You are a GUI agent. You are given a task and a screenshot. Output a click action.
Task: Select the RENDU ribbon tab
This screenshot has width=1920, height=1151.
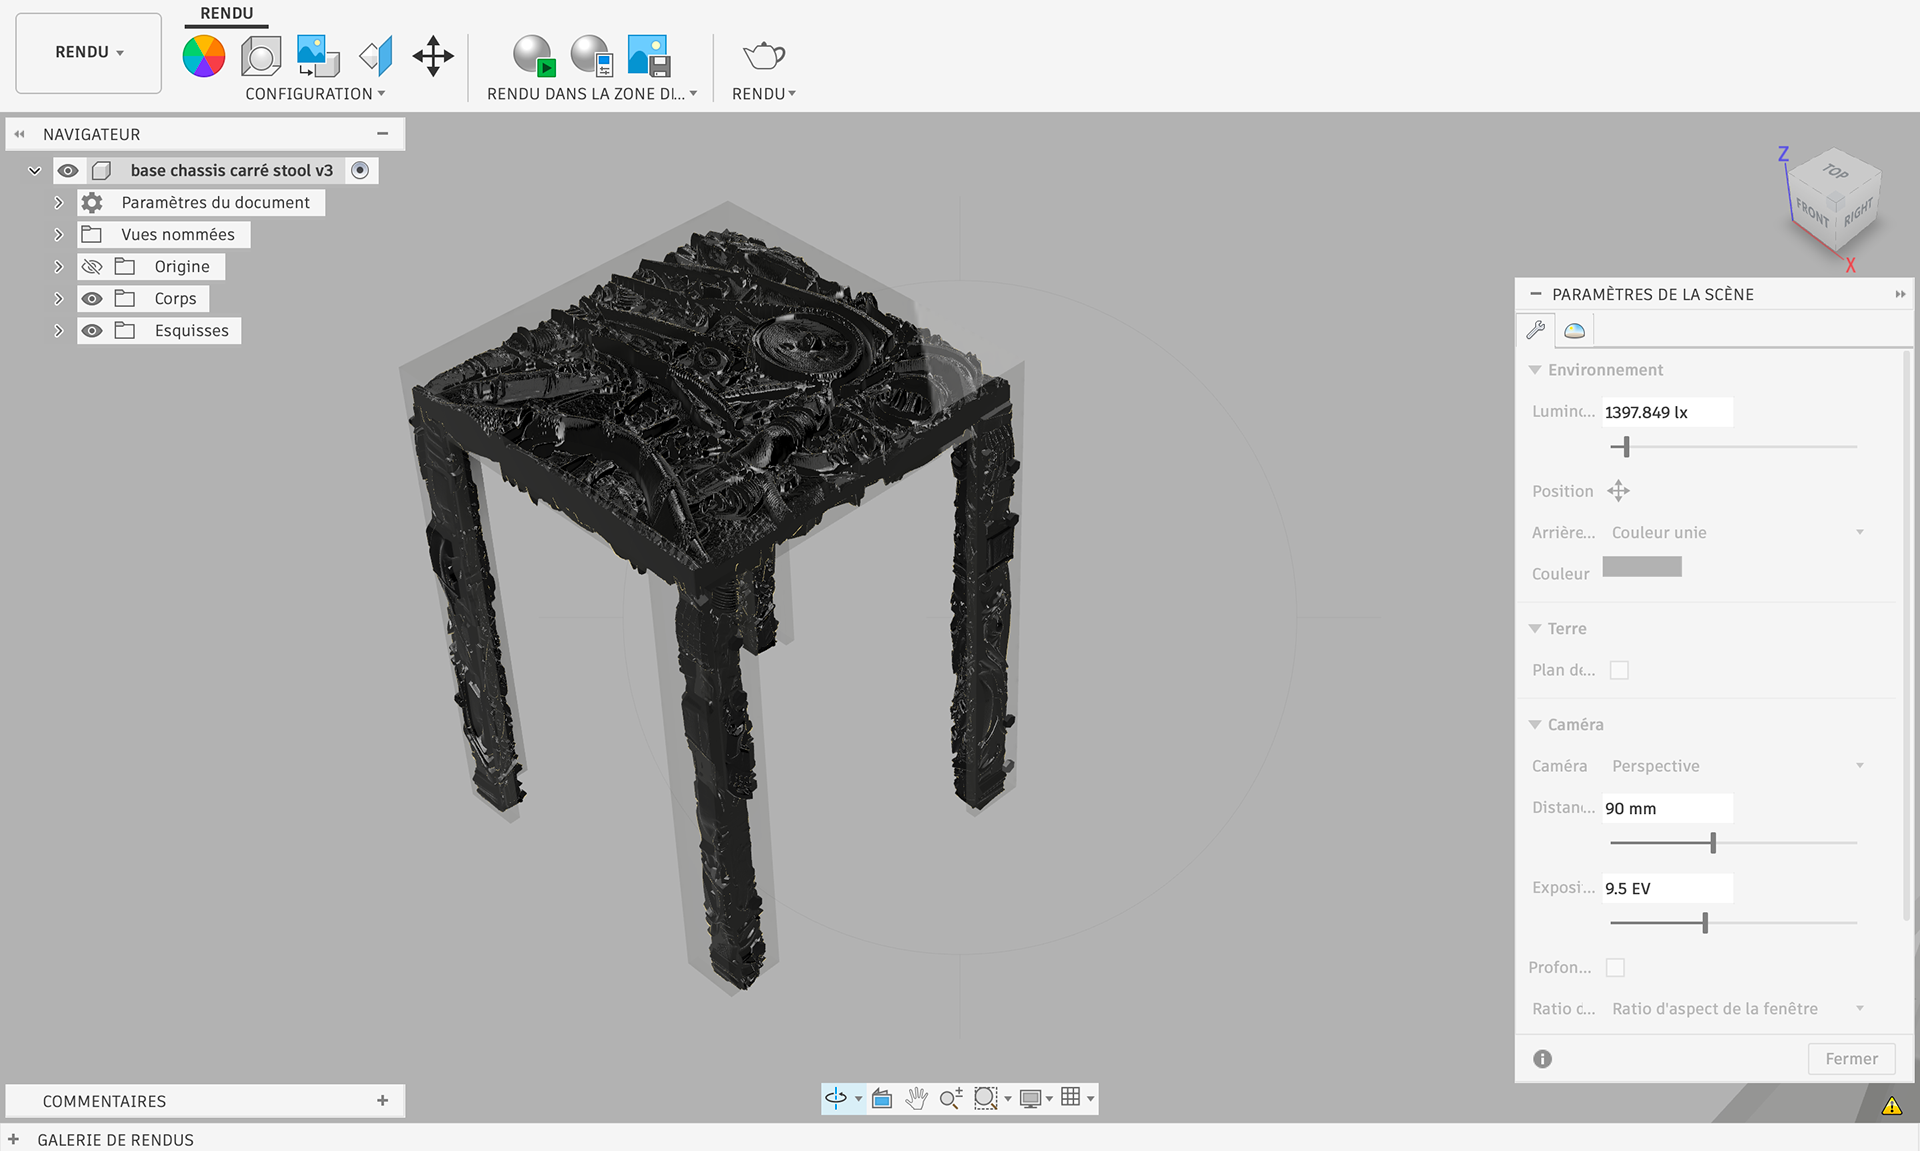(227, 14)
